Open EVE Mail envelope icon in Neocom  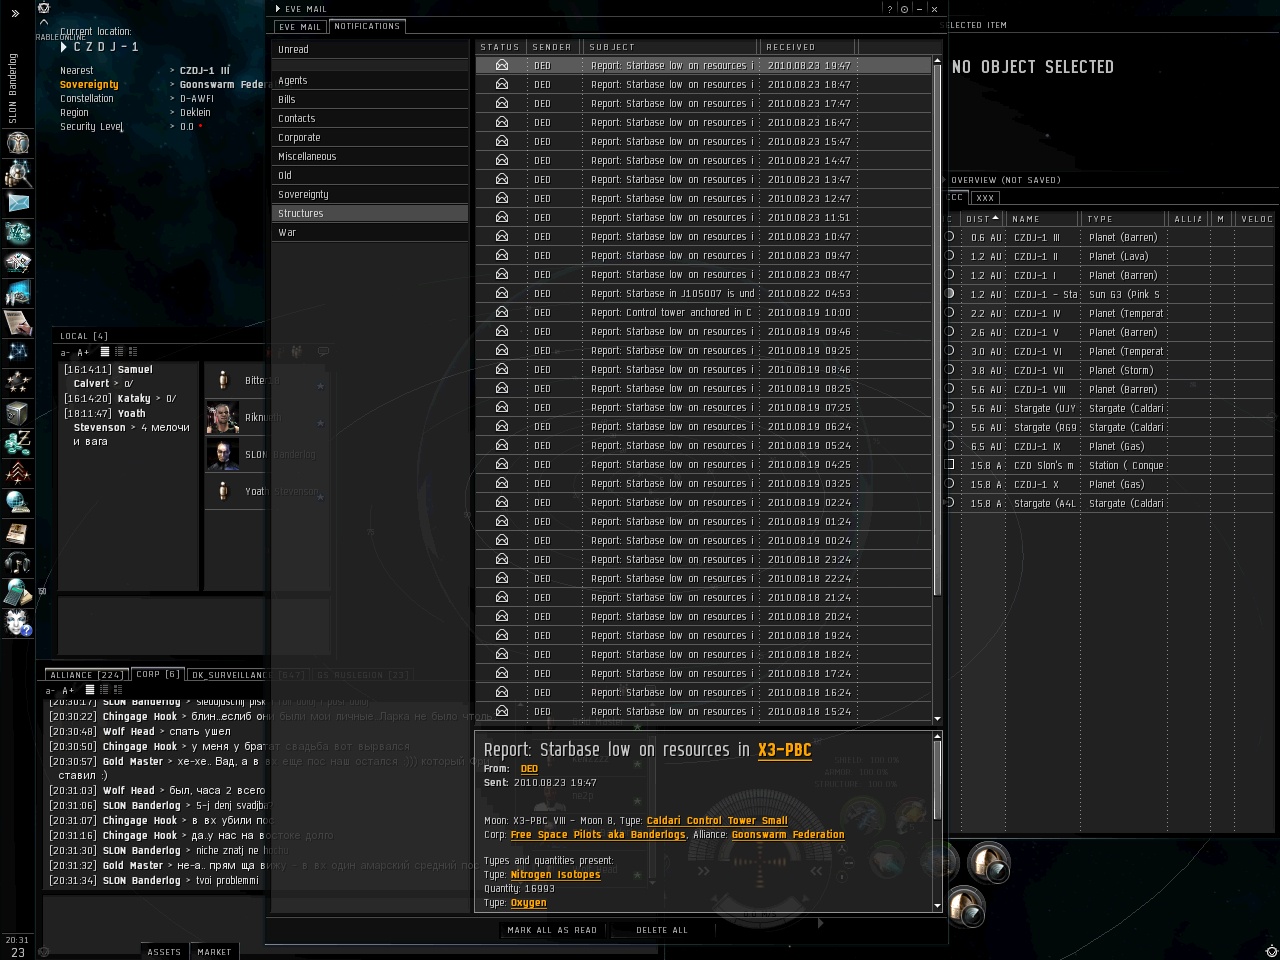coord(17,203)
